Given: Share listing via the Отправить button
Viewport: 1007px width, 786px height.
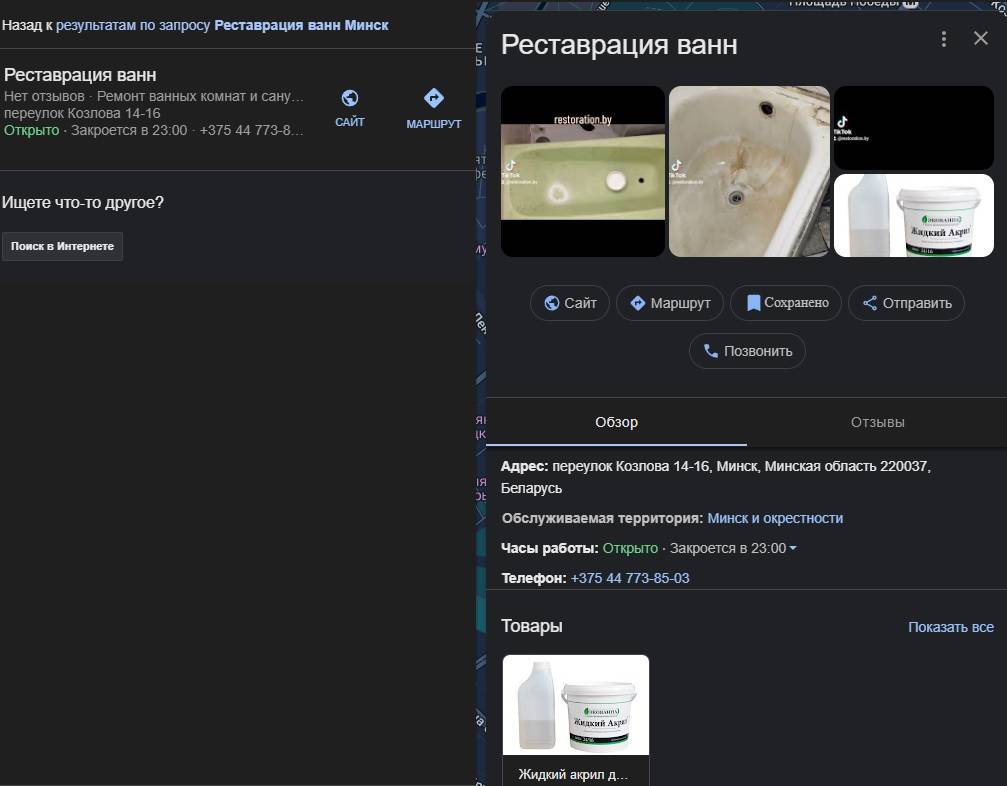Looking at the screenshot, I should click(906, 303).
